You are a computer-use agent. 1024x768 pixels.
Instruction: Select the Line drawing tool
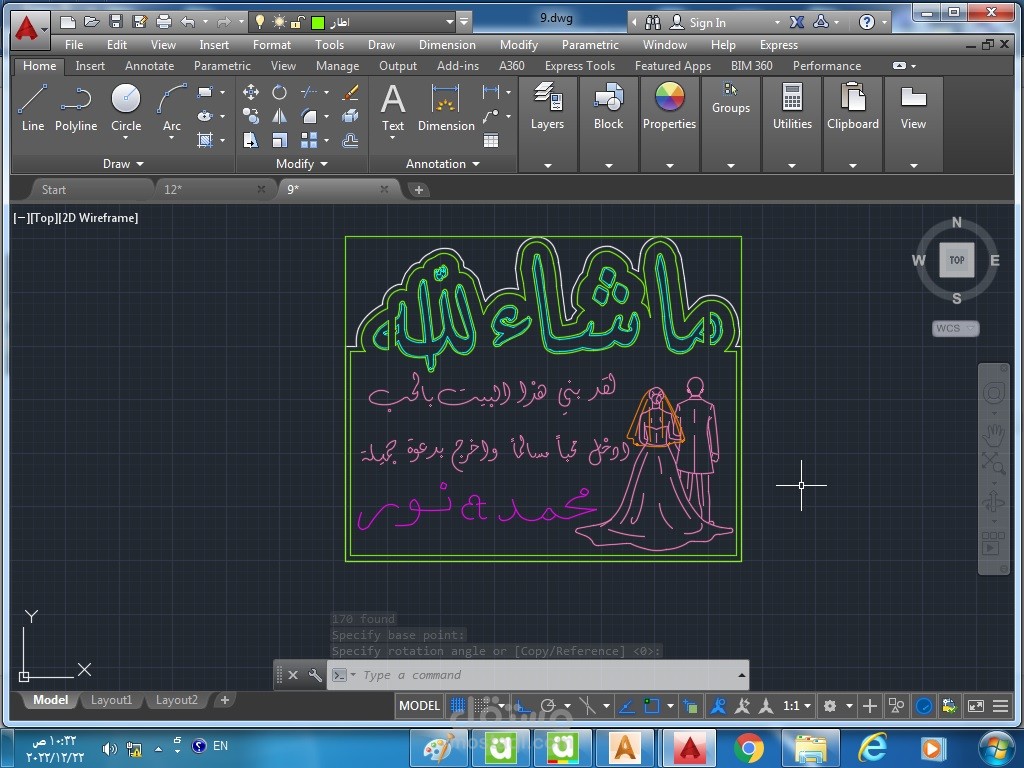coord(33,107)
